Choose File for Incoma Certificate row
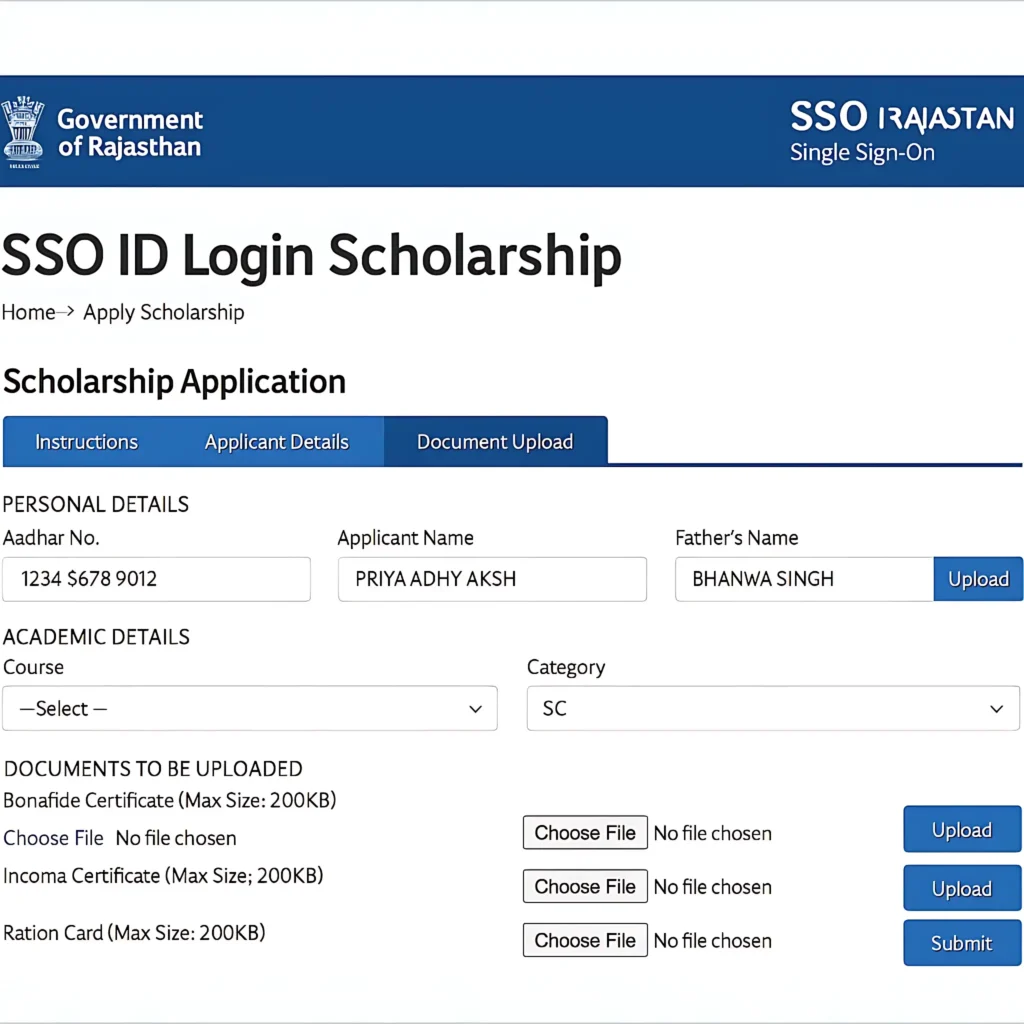The height and width of the screenshot is (1024, 1024). pos(585,886)
